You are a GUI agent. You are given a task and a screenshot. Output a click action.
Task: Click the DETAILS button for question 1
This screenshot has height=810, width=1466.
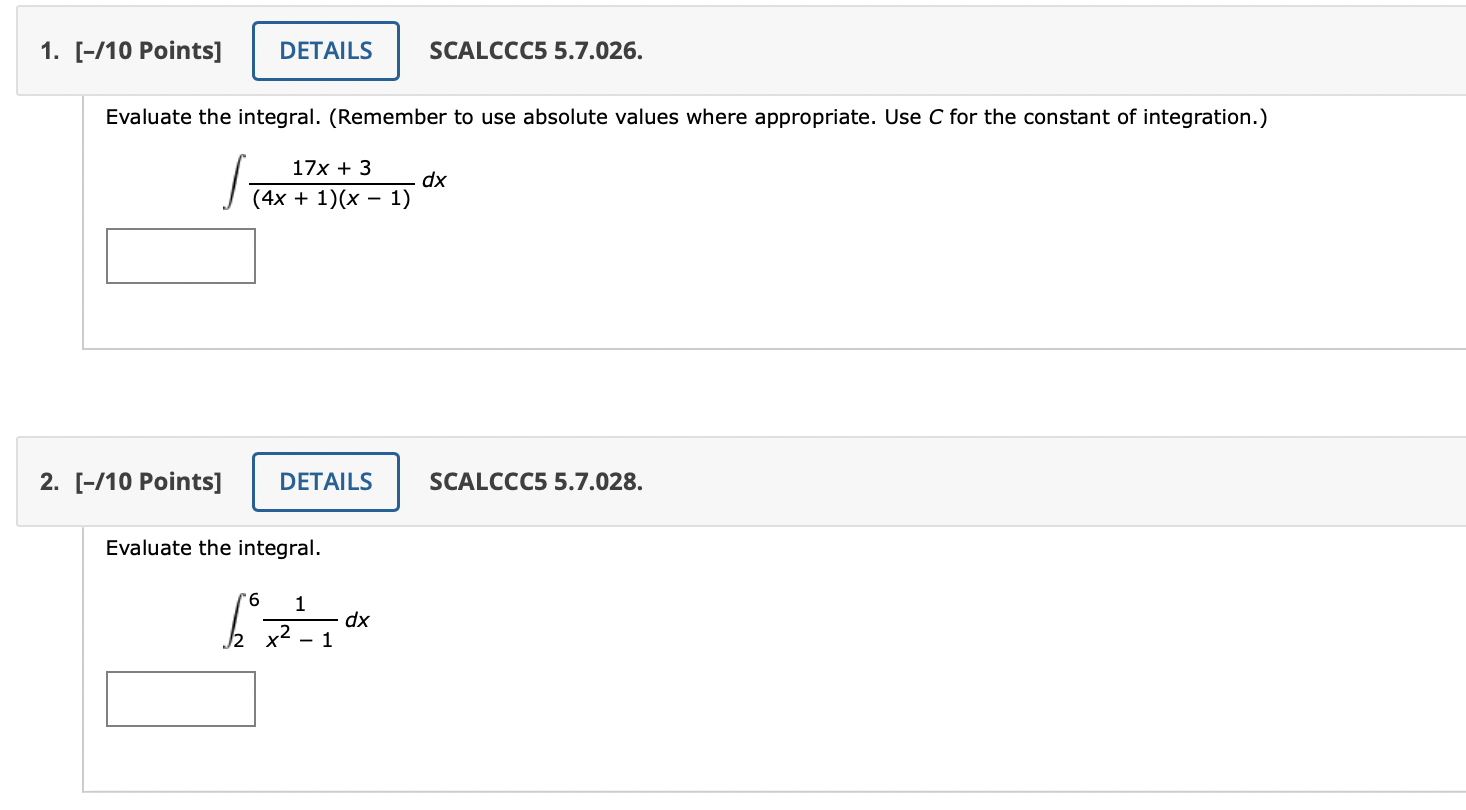(325, 50)
